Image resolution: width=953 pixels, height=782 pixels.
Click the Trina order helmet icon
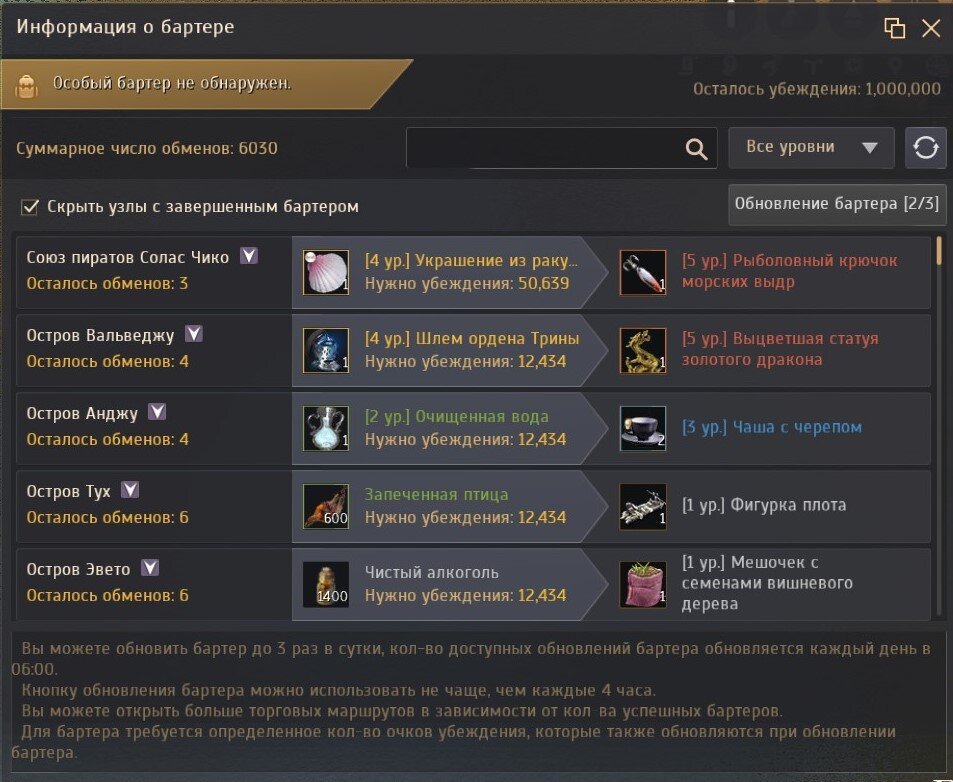pyautogui.click(x=326, y=351)
